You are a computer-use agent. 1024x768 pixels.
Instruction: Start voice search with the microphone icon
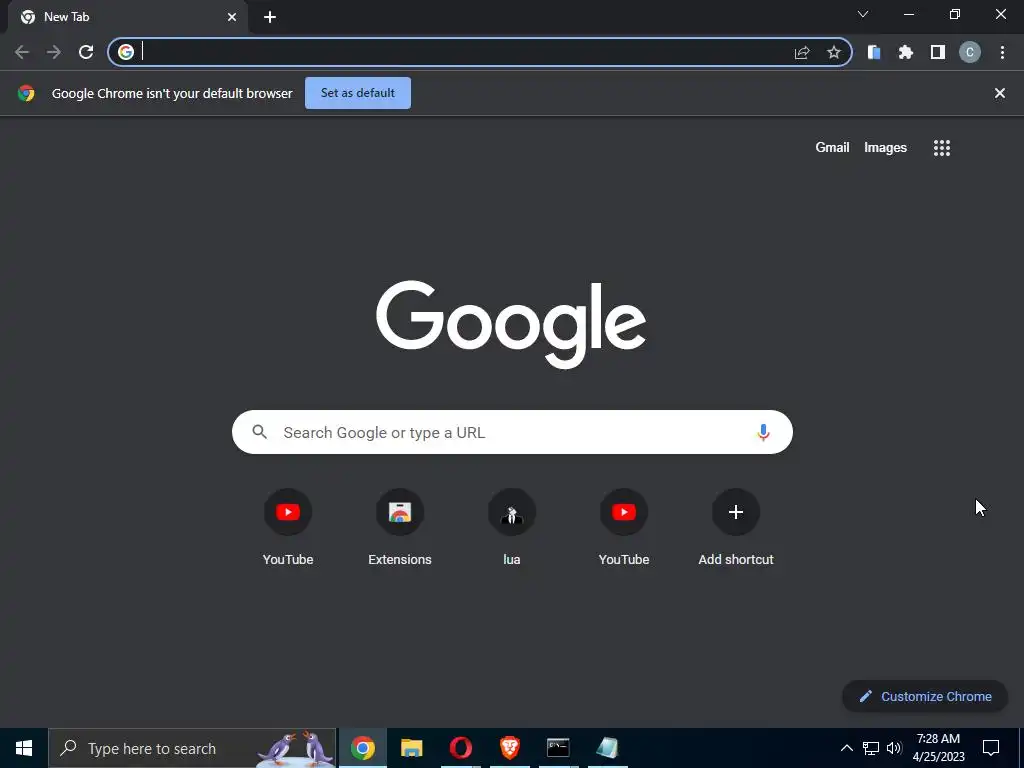click(763, 432)
